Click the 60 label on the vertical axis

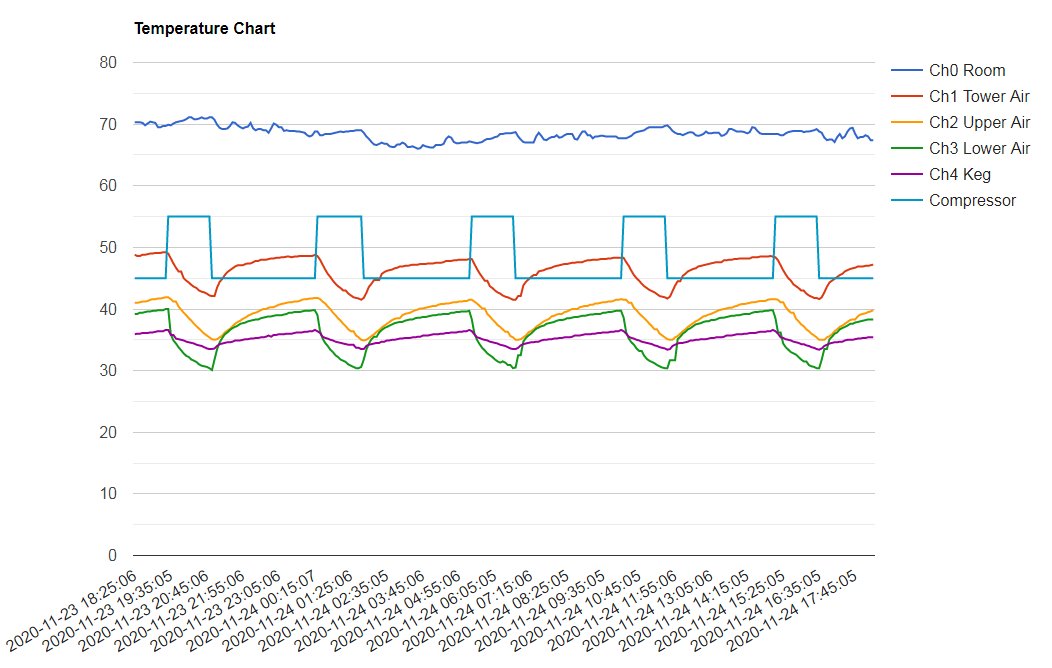tap(108, 186)
